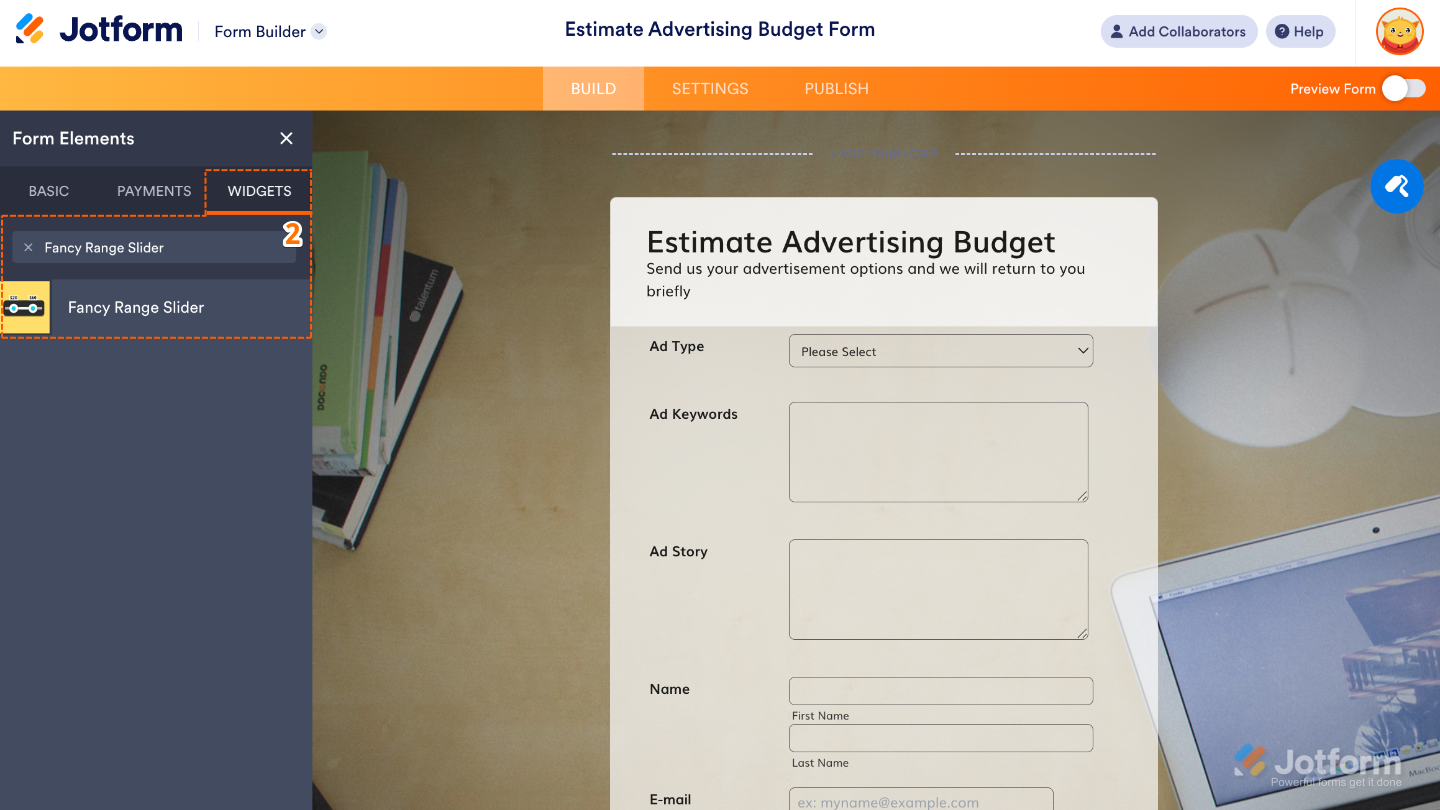Click the Fancy Range Slider widget thumbnail
The width and height of the screenshot is (1440, 810).
[x=25, y=307]
